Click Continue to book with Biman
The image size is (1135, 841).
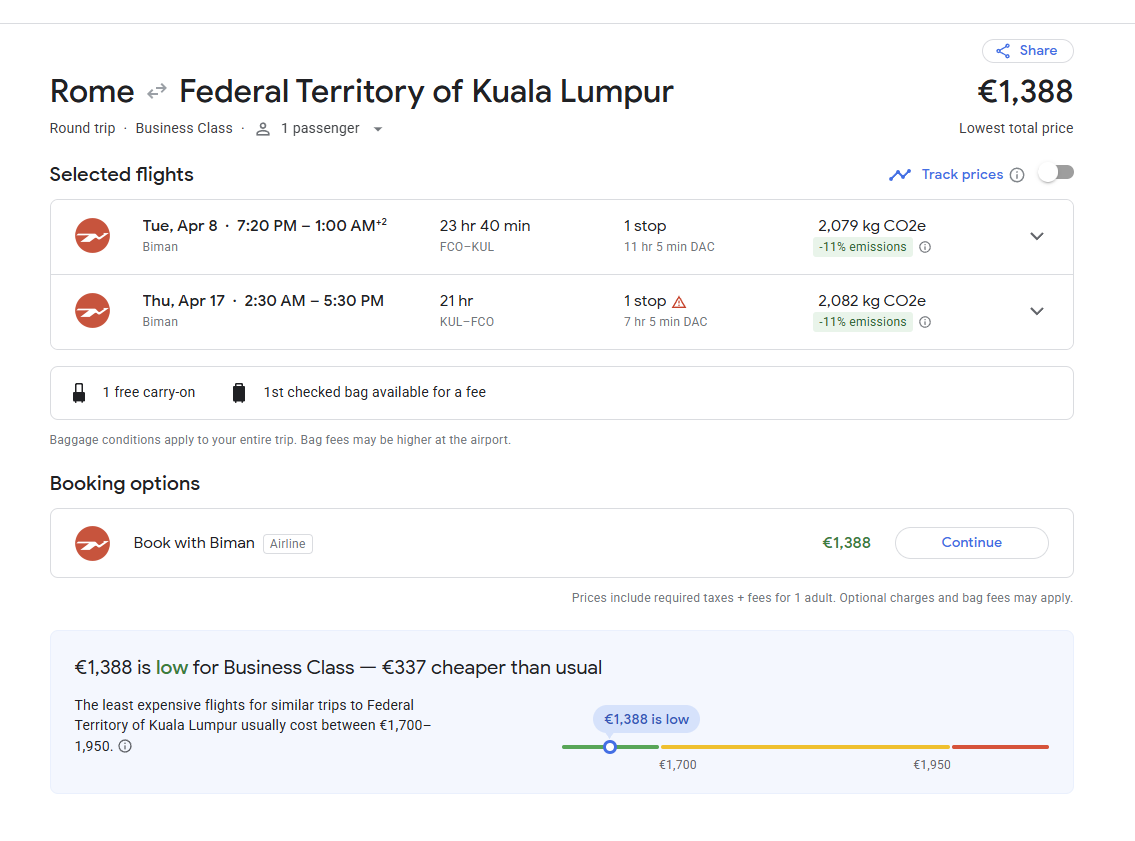pyautogui.click(x=971, y=543)
